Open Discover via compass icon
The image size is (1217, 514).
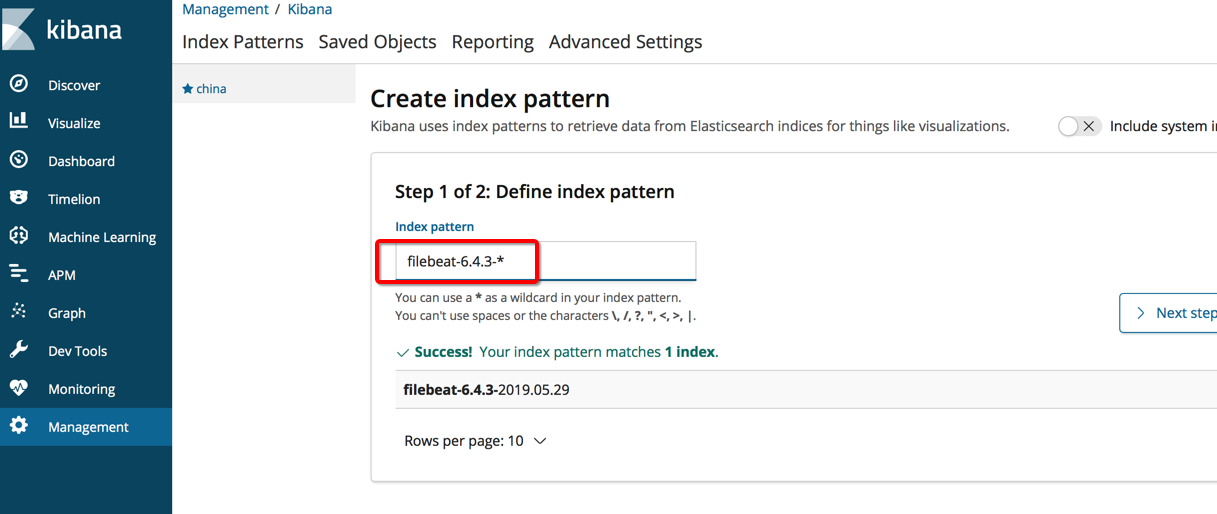tap(19, 85)
